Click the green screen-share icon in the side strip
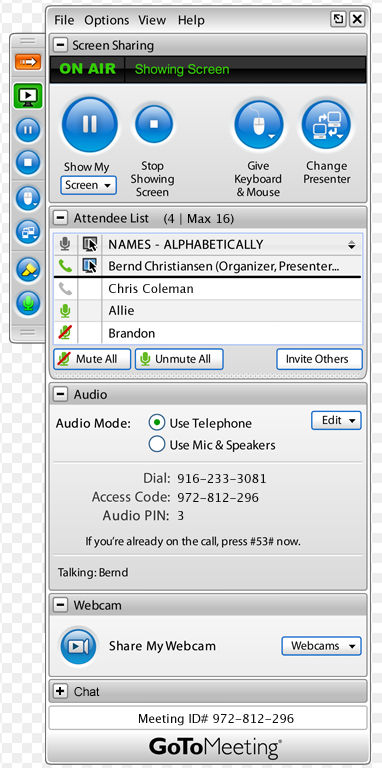Screen dimensions: 382x768 [x=28, y=96]
